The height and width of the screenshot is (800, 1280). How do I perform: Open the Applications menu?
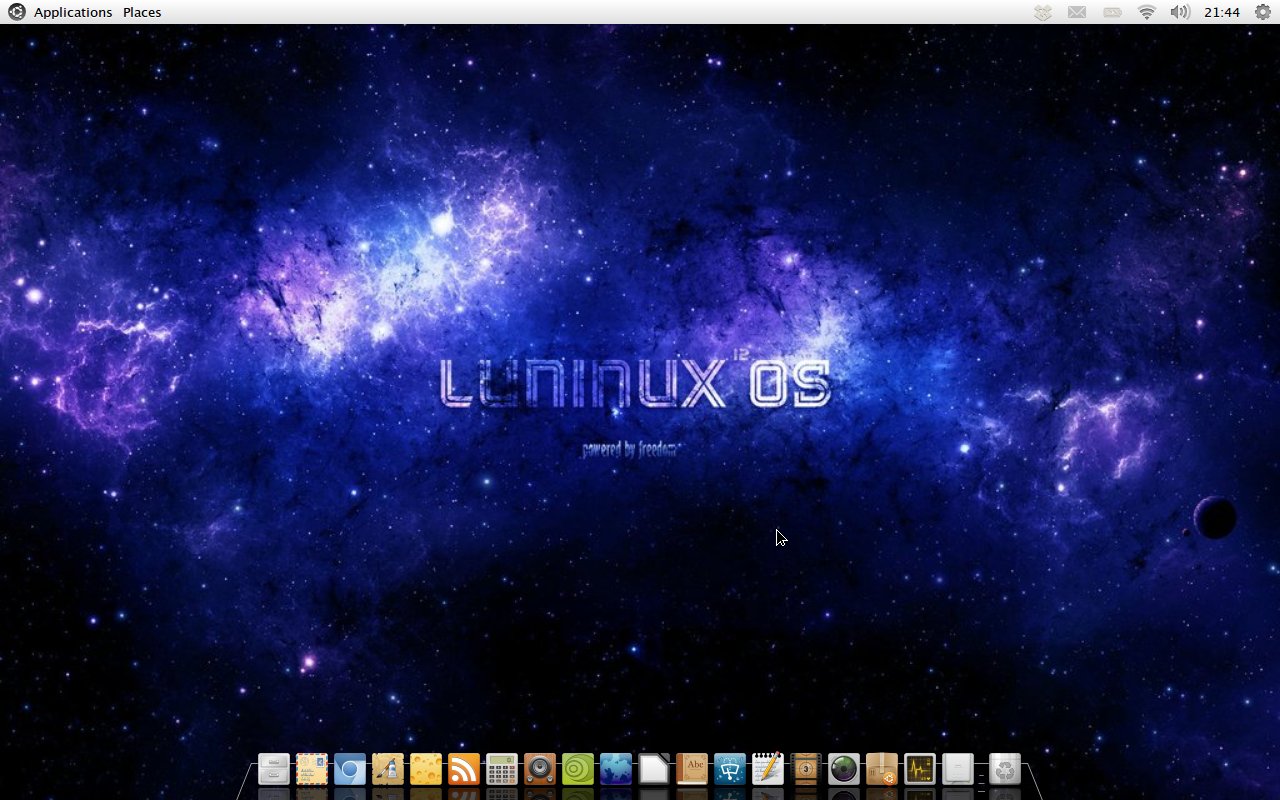coord(72,12)
